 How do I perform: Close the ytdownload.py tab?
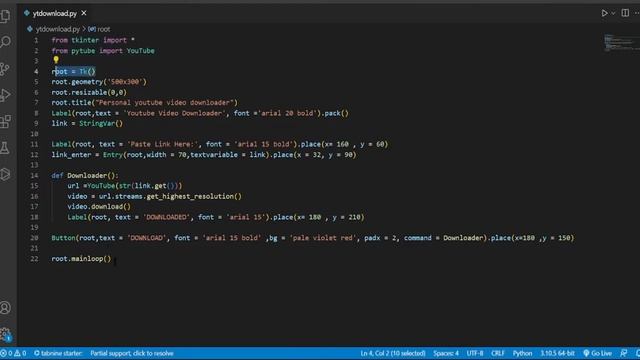coord(84,13)
